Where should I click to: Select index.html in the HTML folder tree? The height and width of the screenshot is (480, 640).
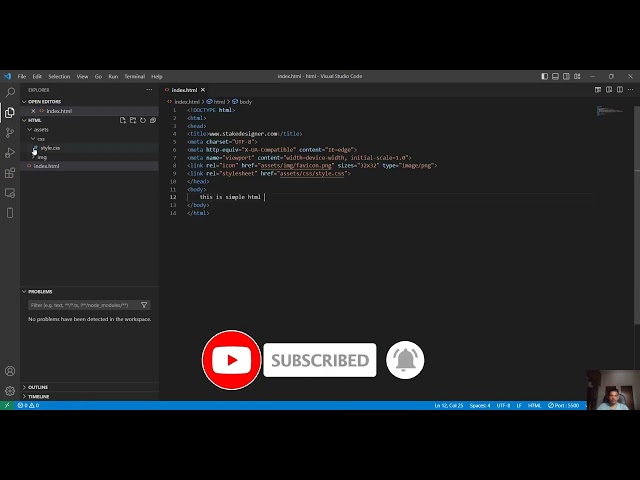click(47, 166)
